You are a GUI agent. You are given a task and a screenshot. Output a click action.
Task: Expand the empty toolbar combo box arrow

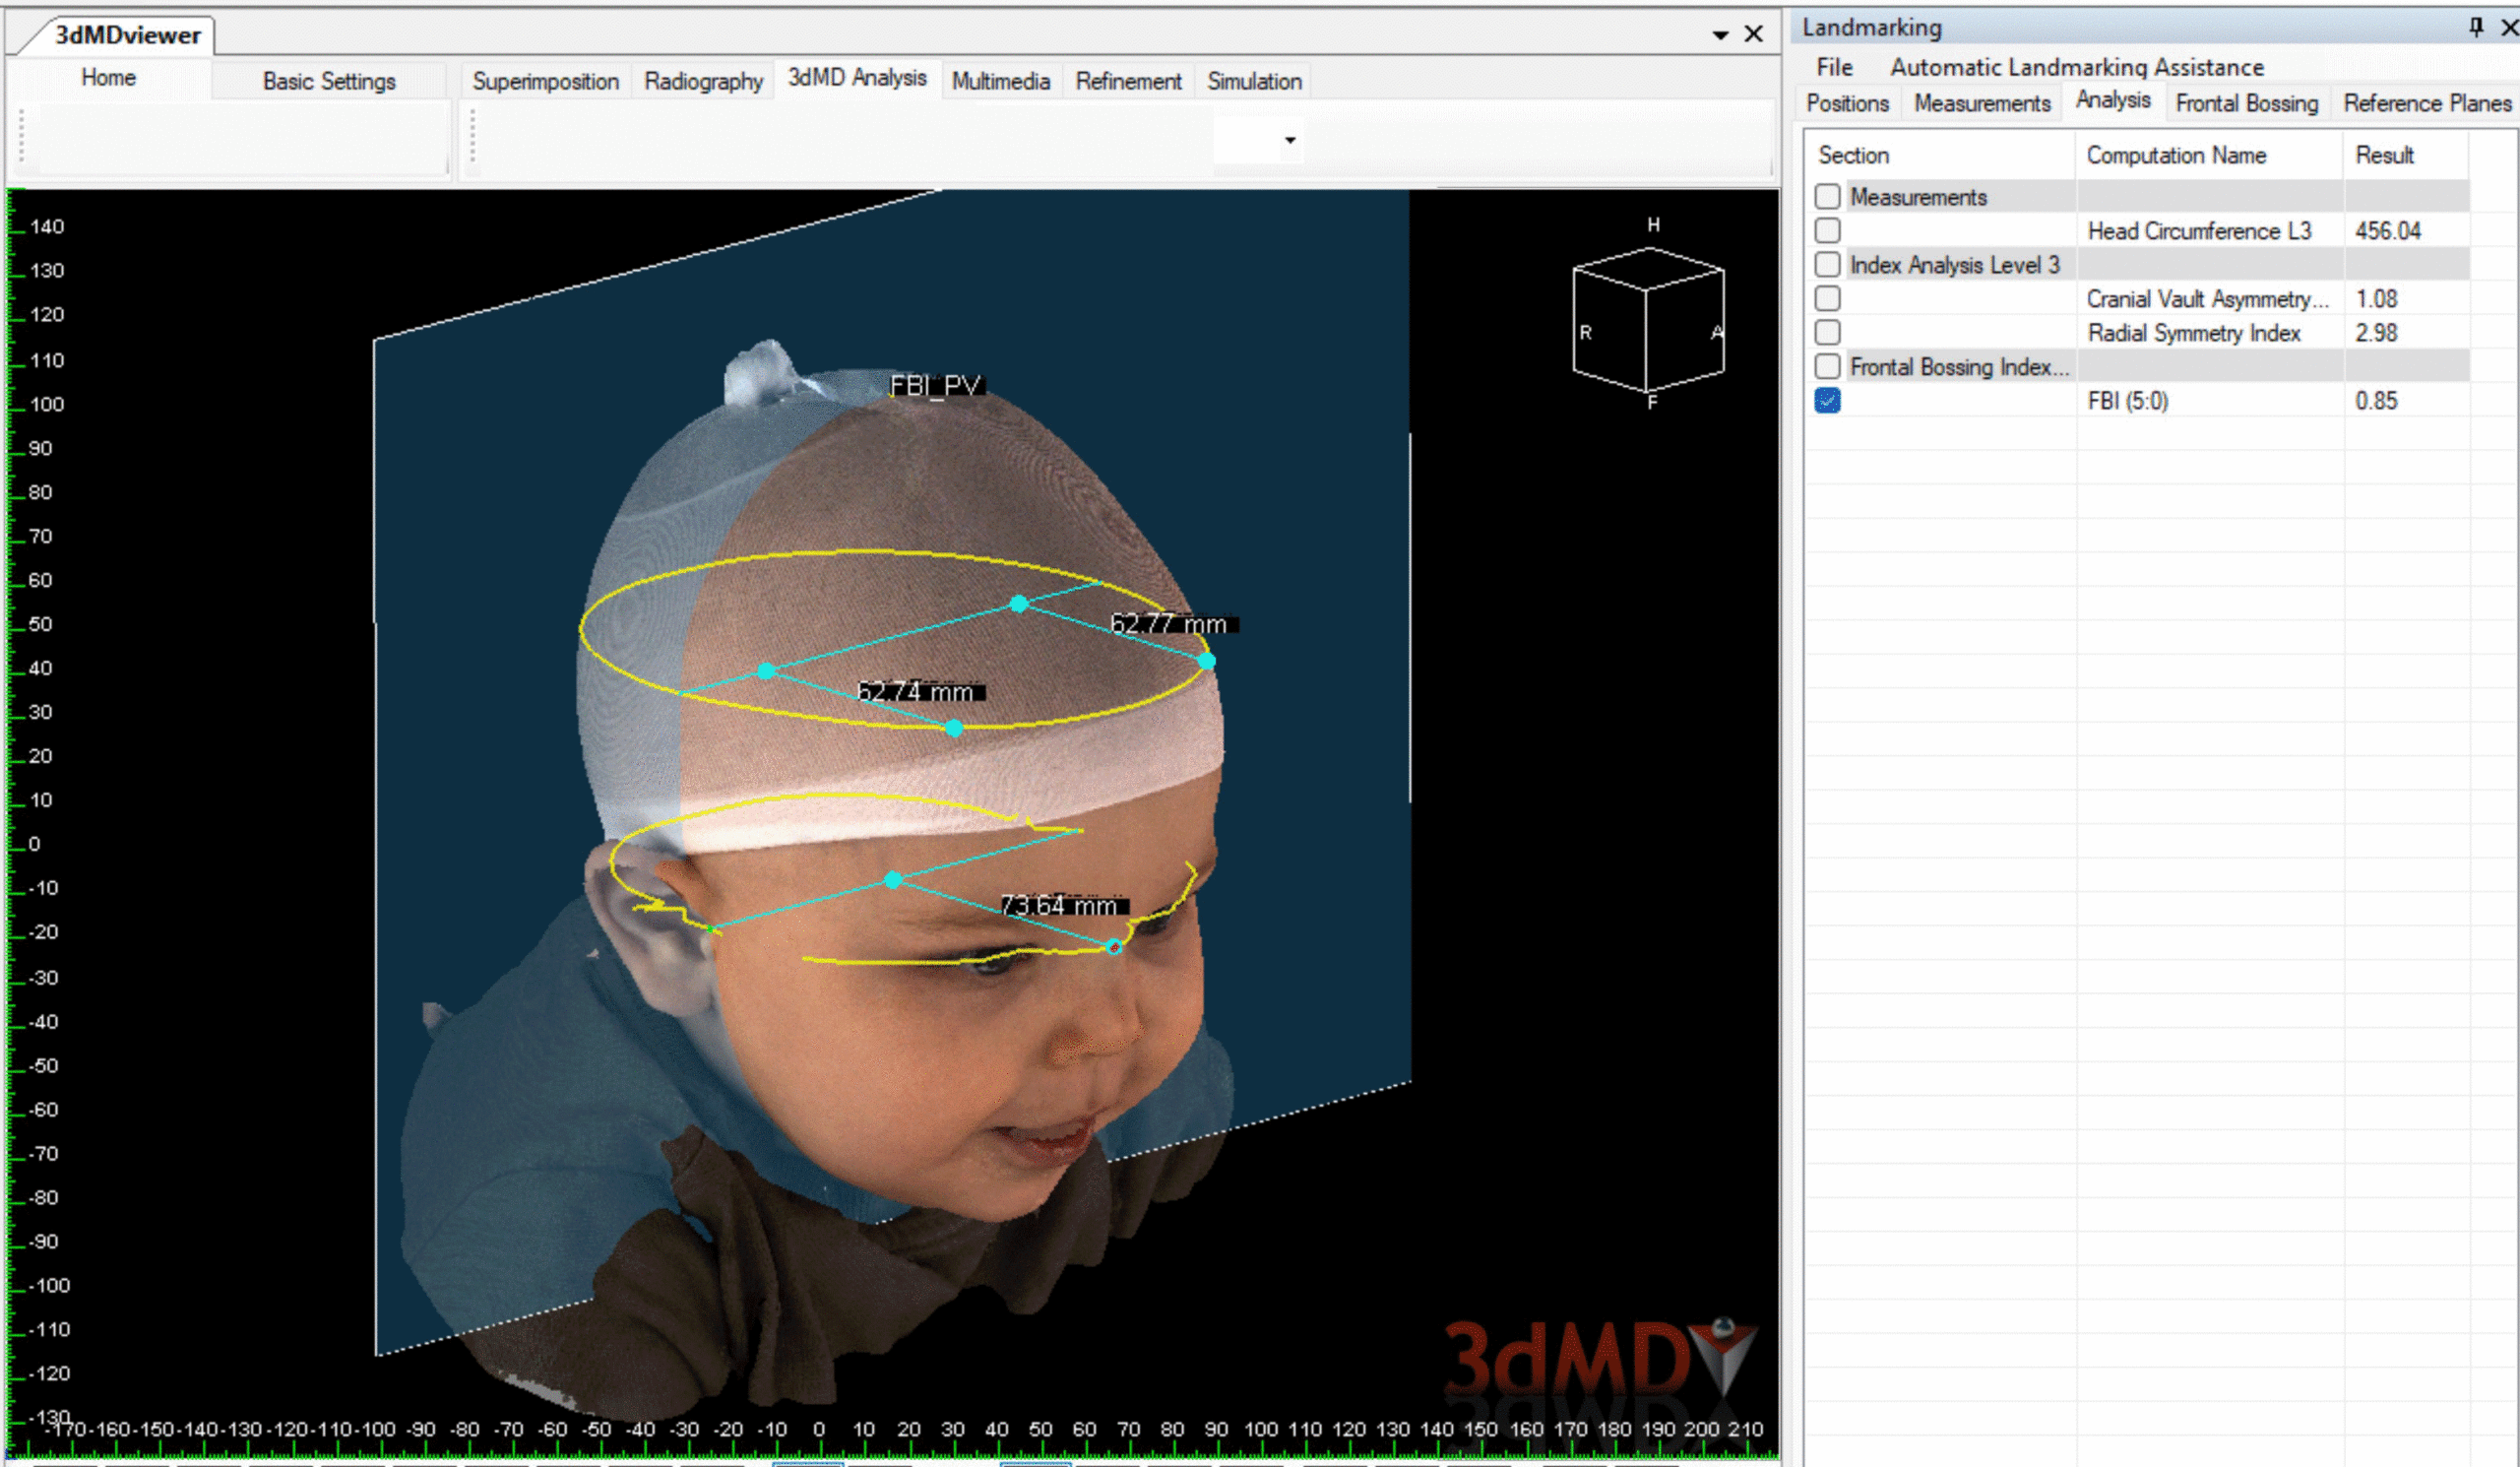coord(1290,140)
